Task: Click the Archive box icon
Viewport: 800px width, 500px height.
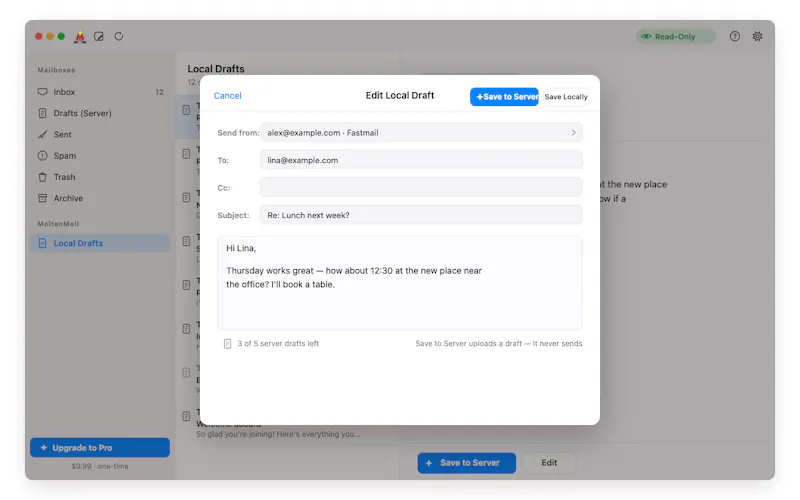Action: coord(42,198)
